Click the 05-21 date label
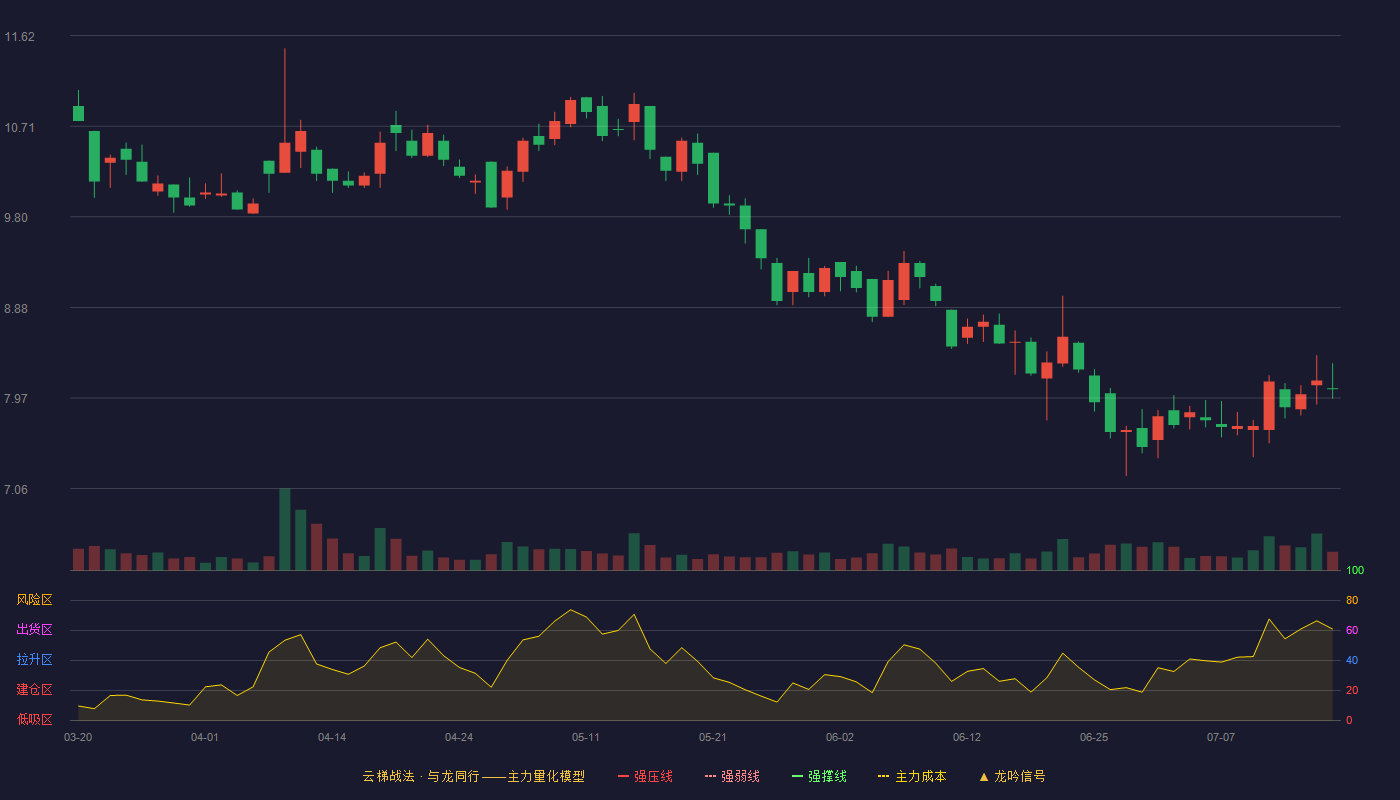The image size is (1400, 800). pos(713,737)
